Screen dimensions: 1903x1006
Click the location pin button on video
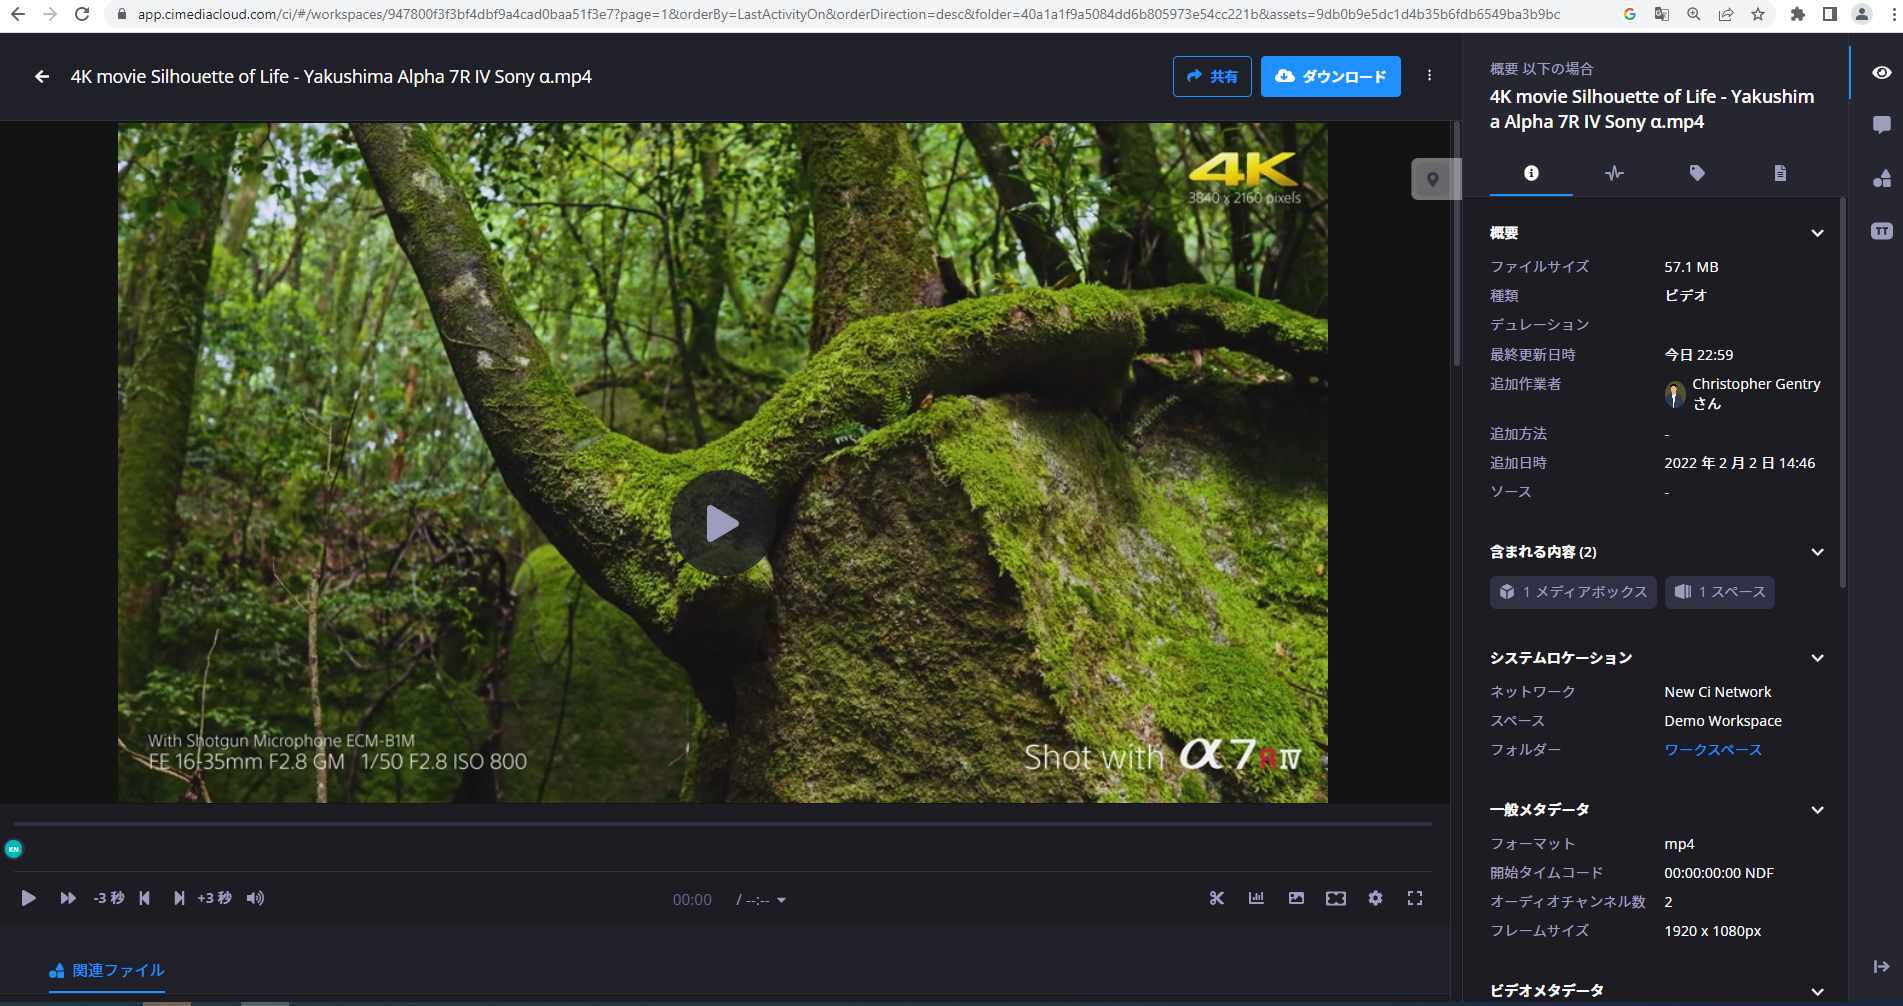(x=1433, y=179)
